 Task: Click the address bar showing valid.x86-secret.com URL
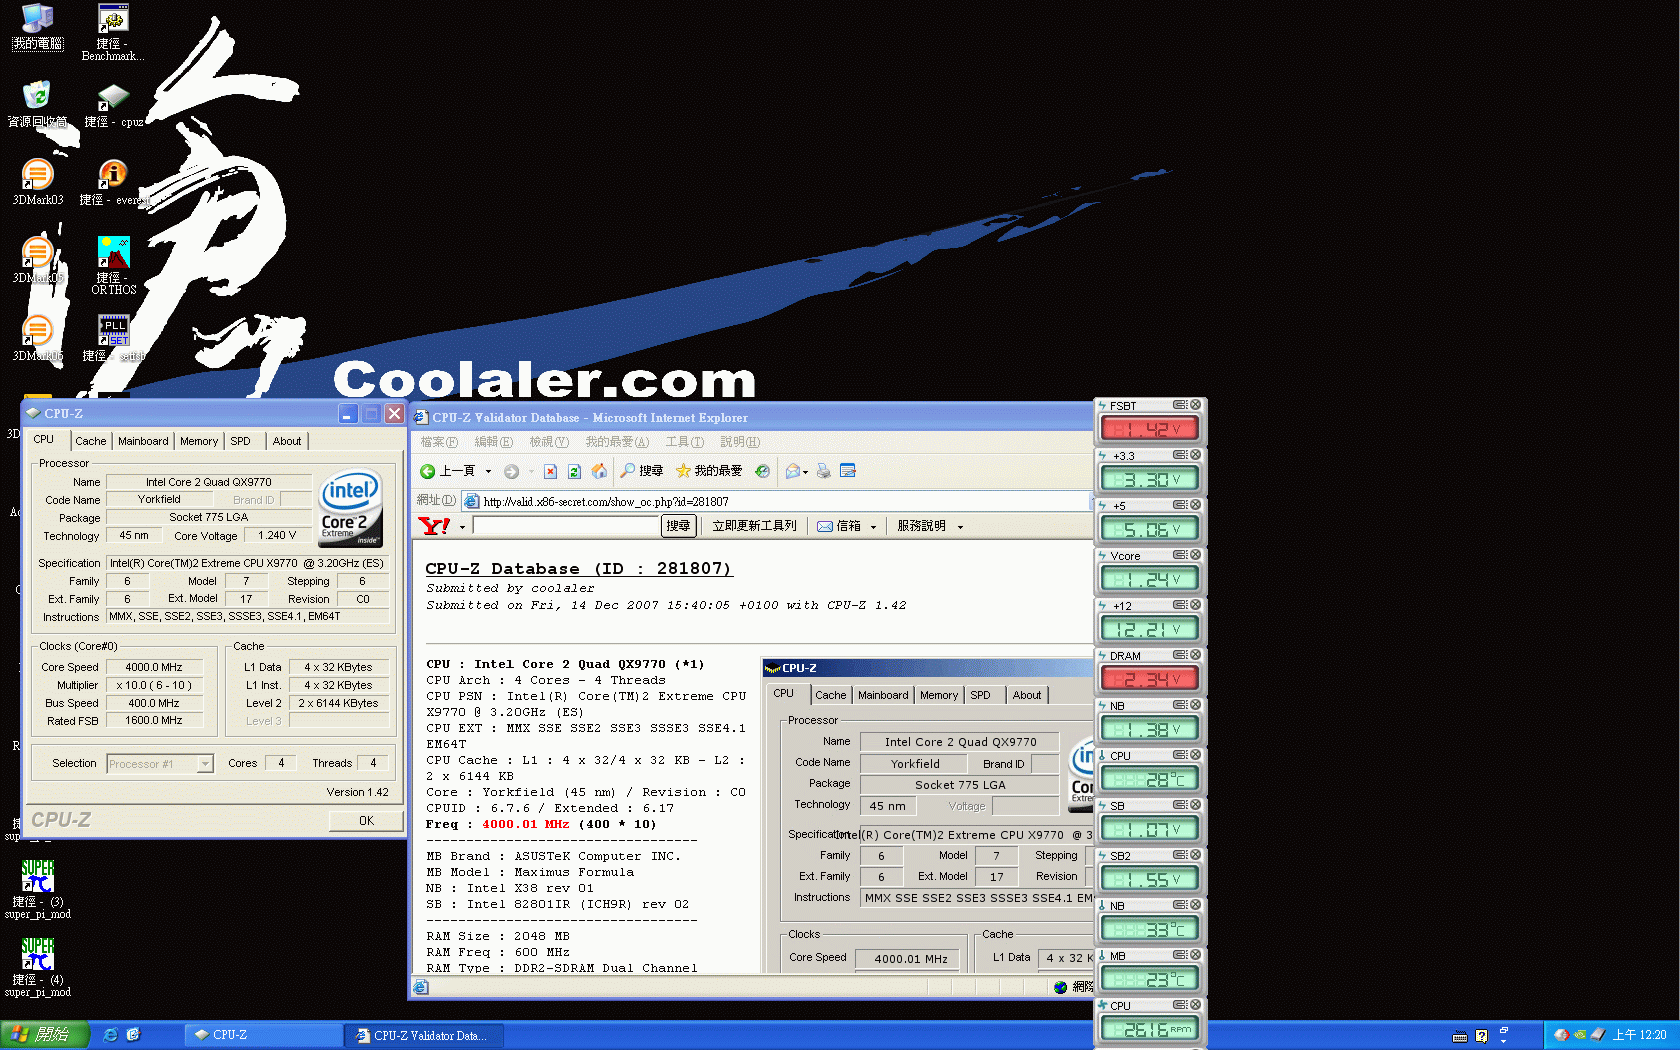(x=775, y=501)
